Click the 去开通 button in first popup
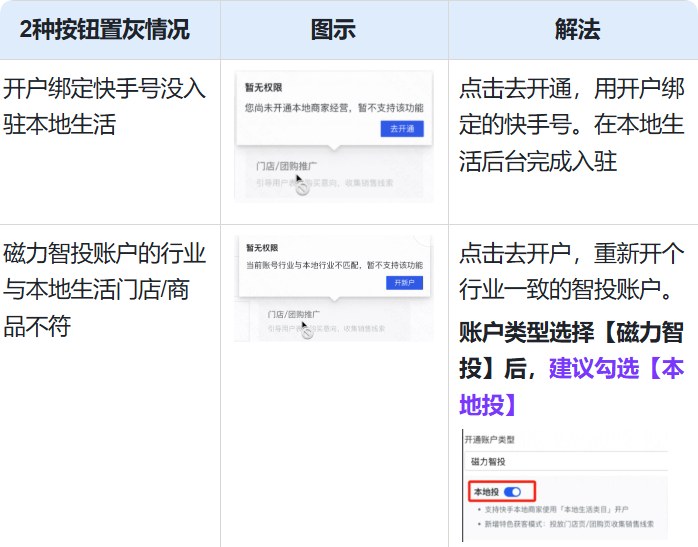Image resolution: width=698 pixels, height=547 pixels. click(x=402, y=129)
